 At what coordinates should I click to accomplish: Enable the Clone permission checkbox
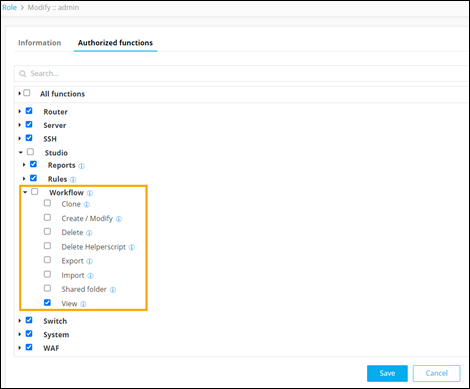pos(47,203)
